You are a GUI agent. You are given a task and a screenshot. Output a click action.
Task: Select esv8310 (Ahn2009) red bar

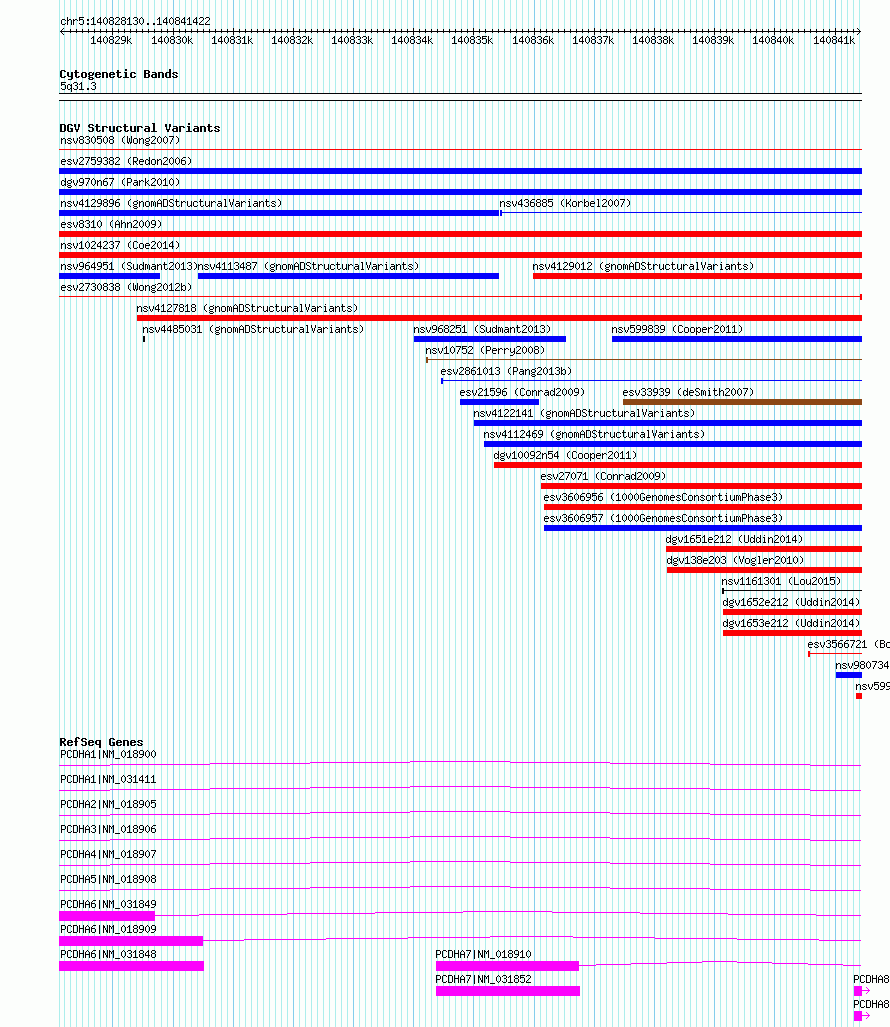(460, 234)
